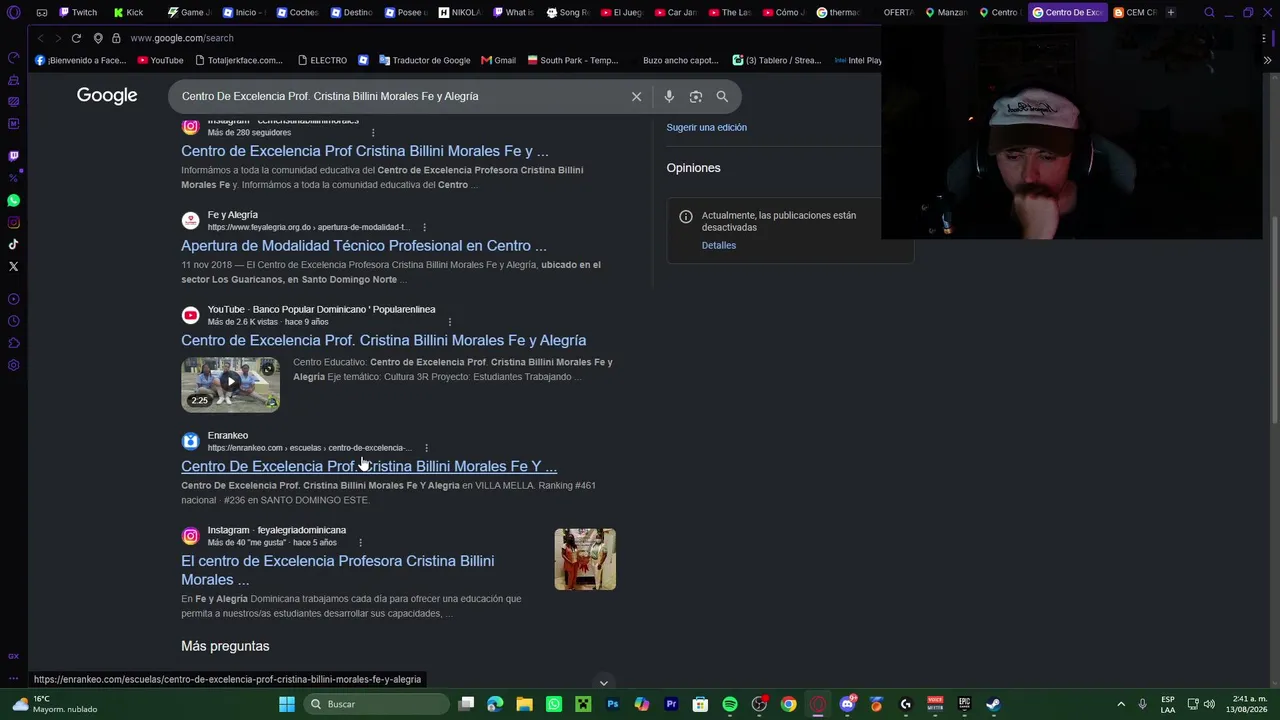This screenshot has height=720, width=1280.
Task: Open Photoshop from the taskbar
Action: (613, 704)
